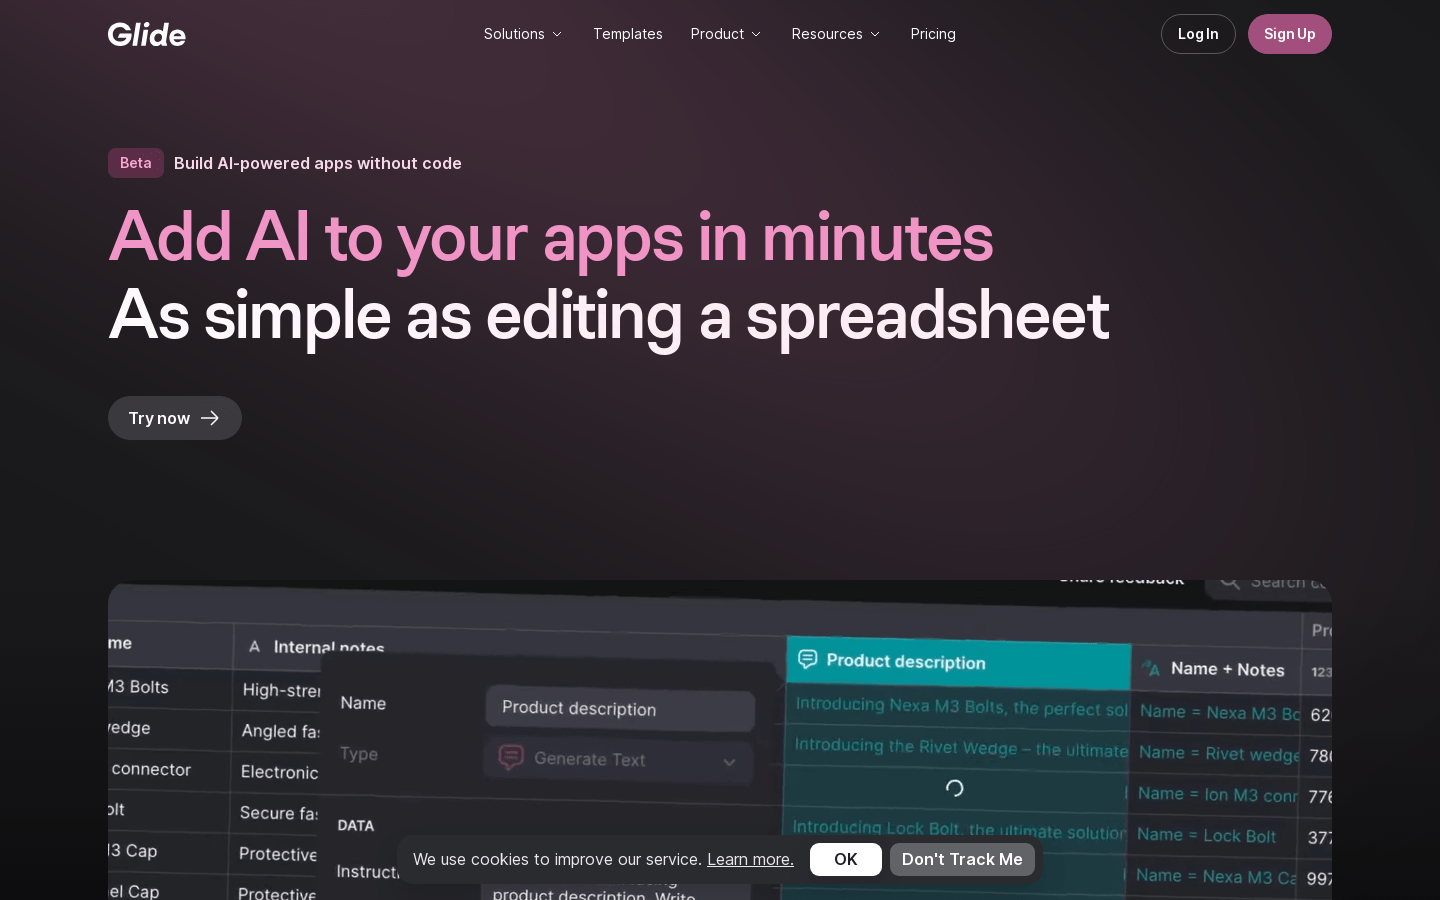Click the Generate Text chat icon
Screen dimensions: 1440x900
click(x=511, y=757)
